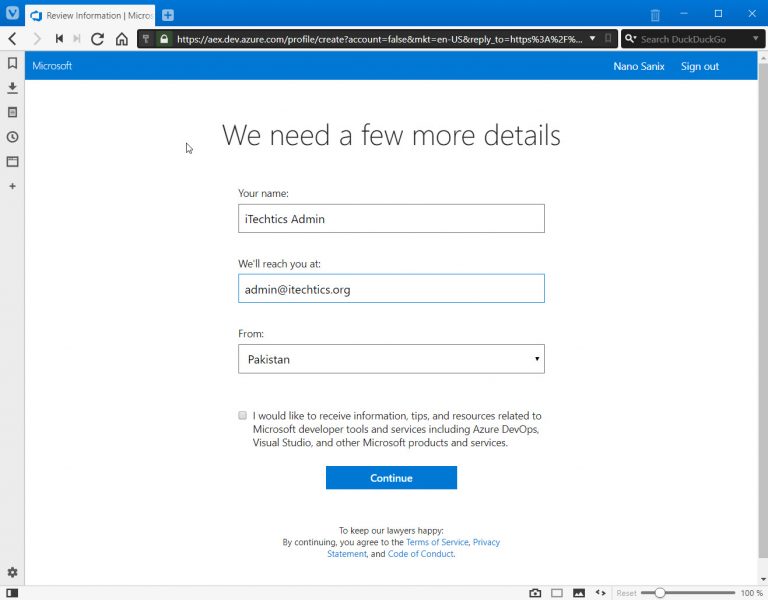The height and width of the screenshot is (600, 768).
Task: Click the Microsoft logo text
Action: [x=52, y=66]
